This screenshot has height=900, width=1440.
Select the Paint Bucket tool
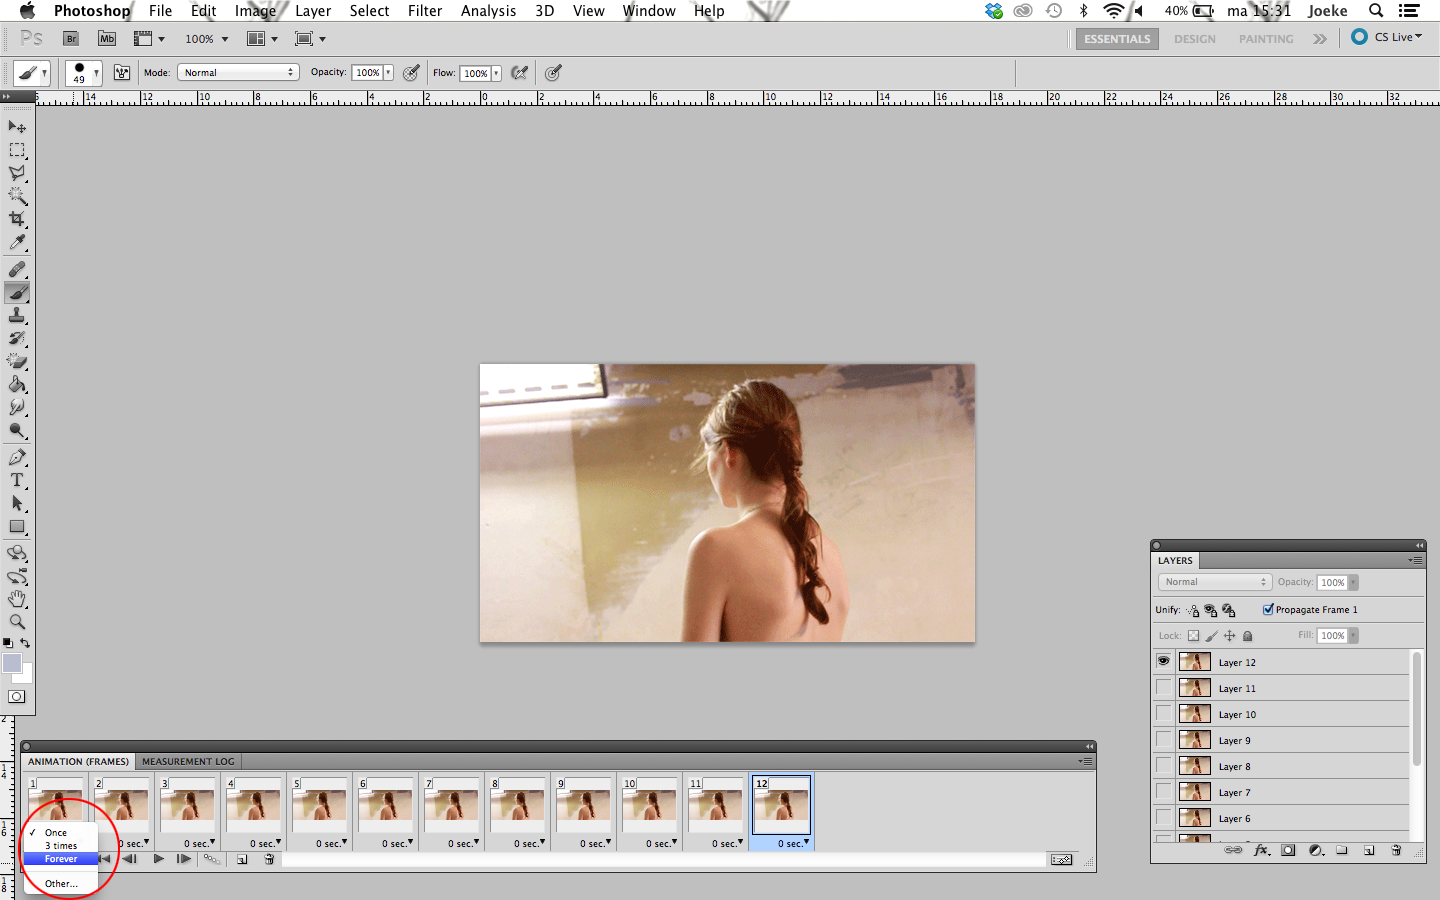click(x=17, y=385)
